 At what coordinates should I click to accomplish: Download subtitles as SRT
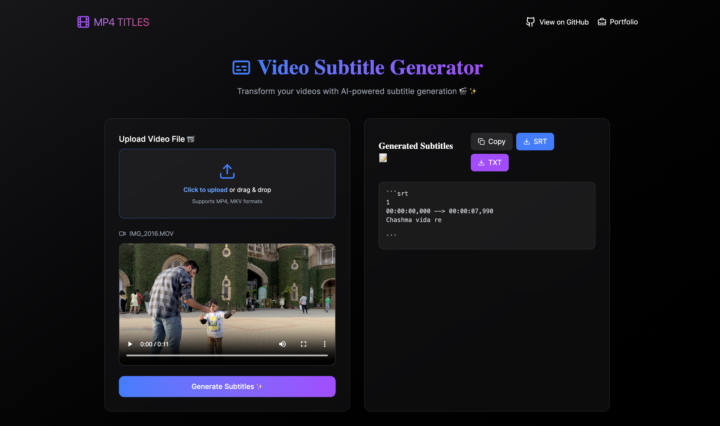click(535, 142)
